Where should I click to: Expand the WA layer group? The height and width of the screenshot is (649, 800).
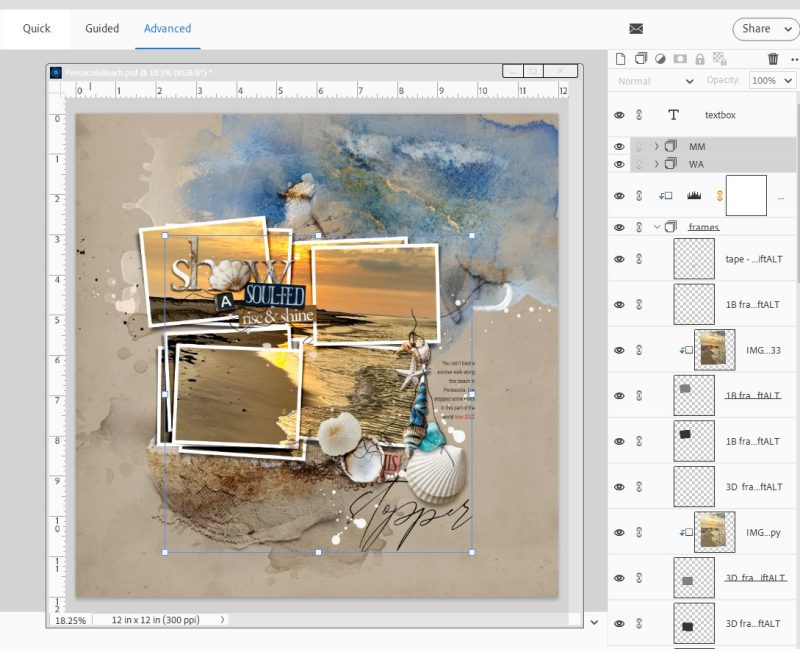click(x=657, y=164)
